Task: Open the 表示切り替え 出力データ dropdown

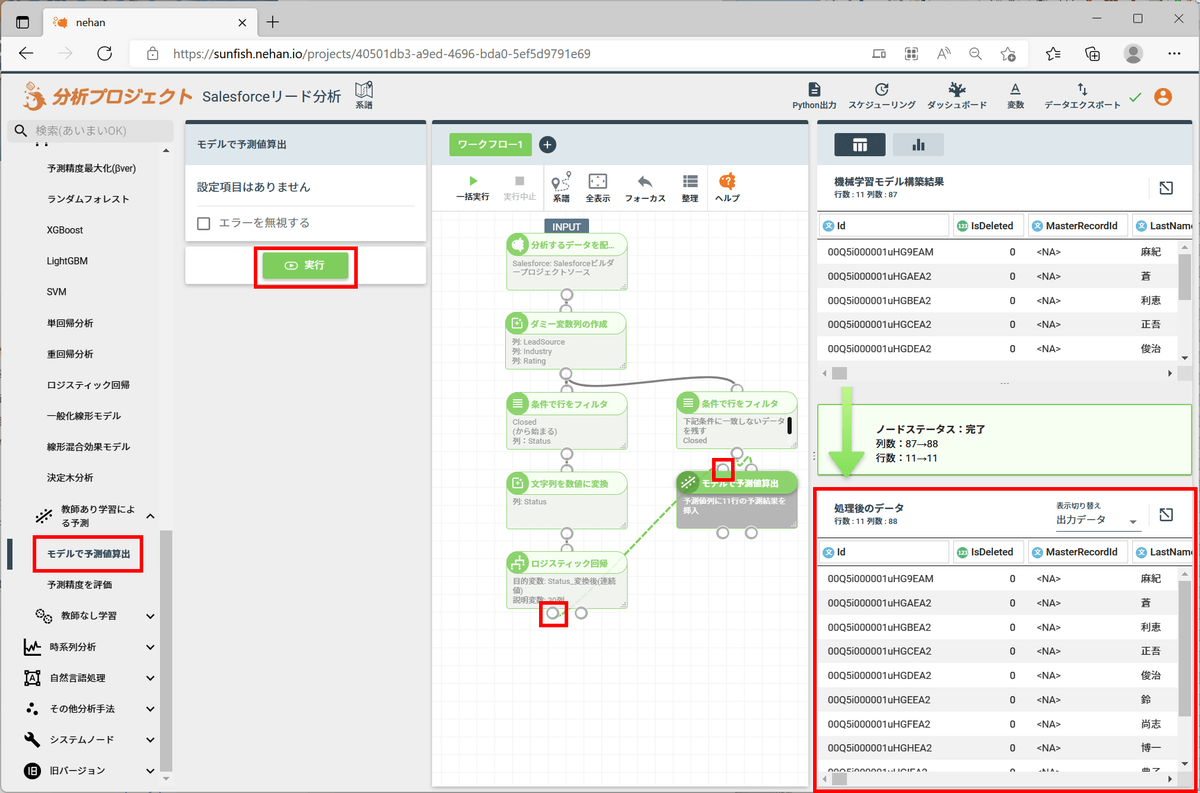Action: coord(1097,521)
